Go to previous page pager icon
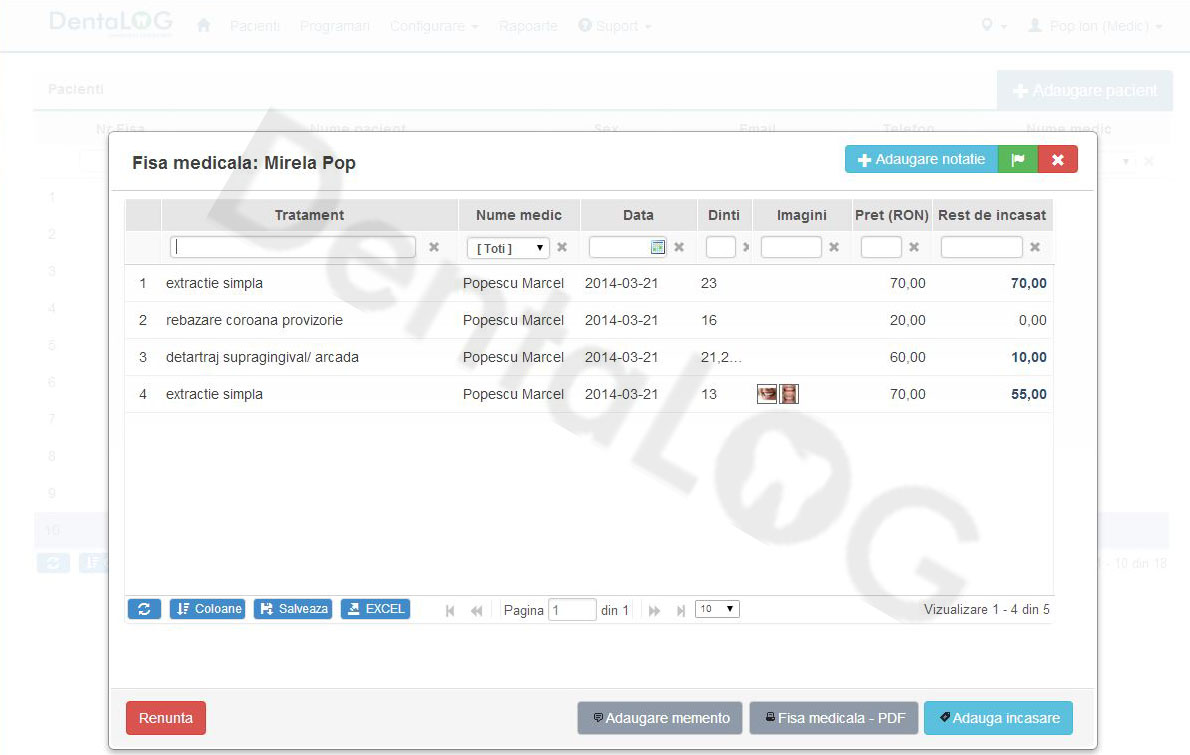This screenshot has height=755, width=1190. coord(477,610)
